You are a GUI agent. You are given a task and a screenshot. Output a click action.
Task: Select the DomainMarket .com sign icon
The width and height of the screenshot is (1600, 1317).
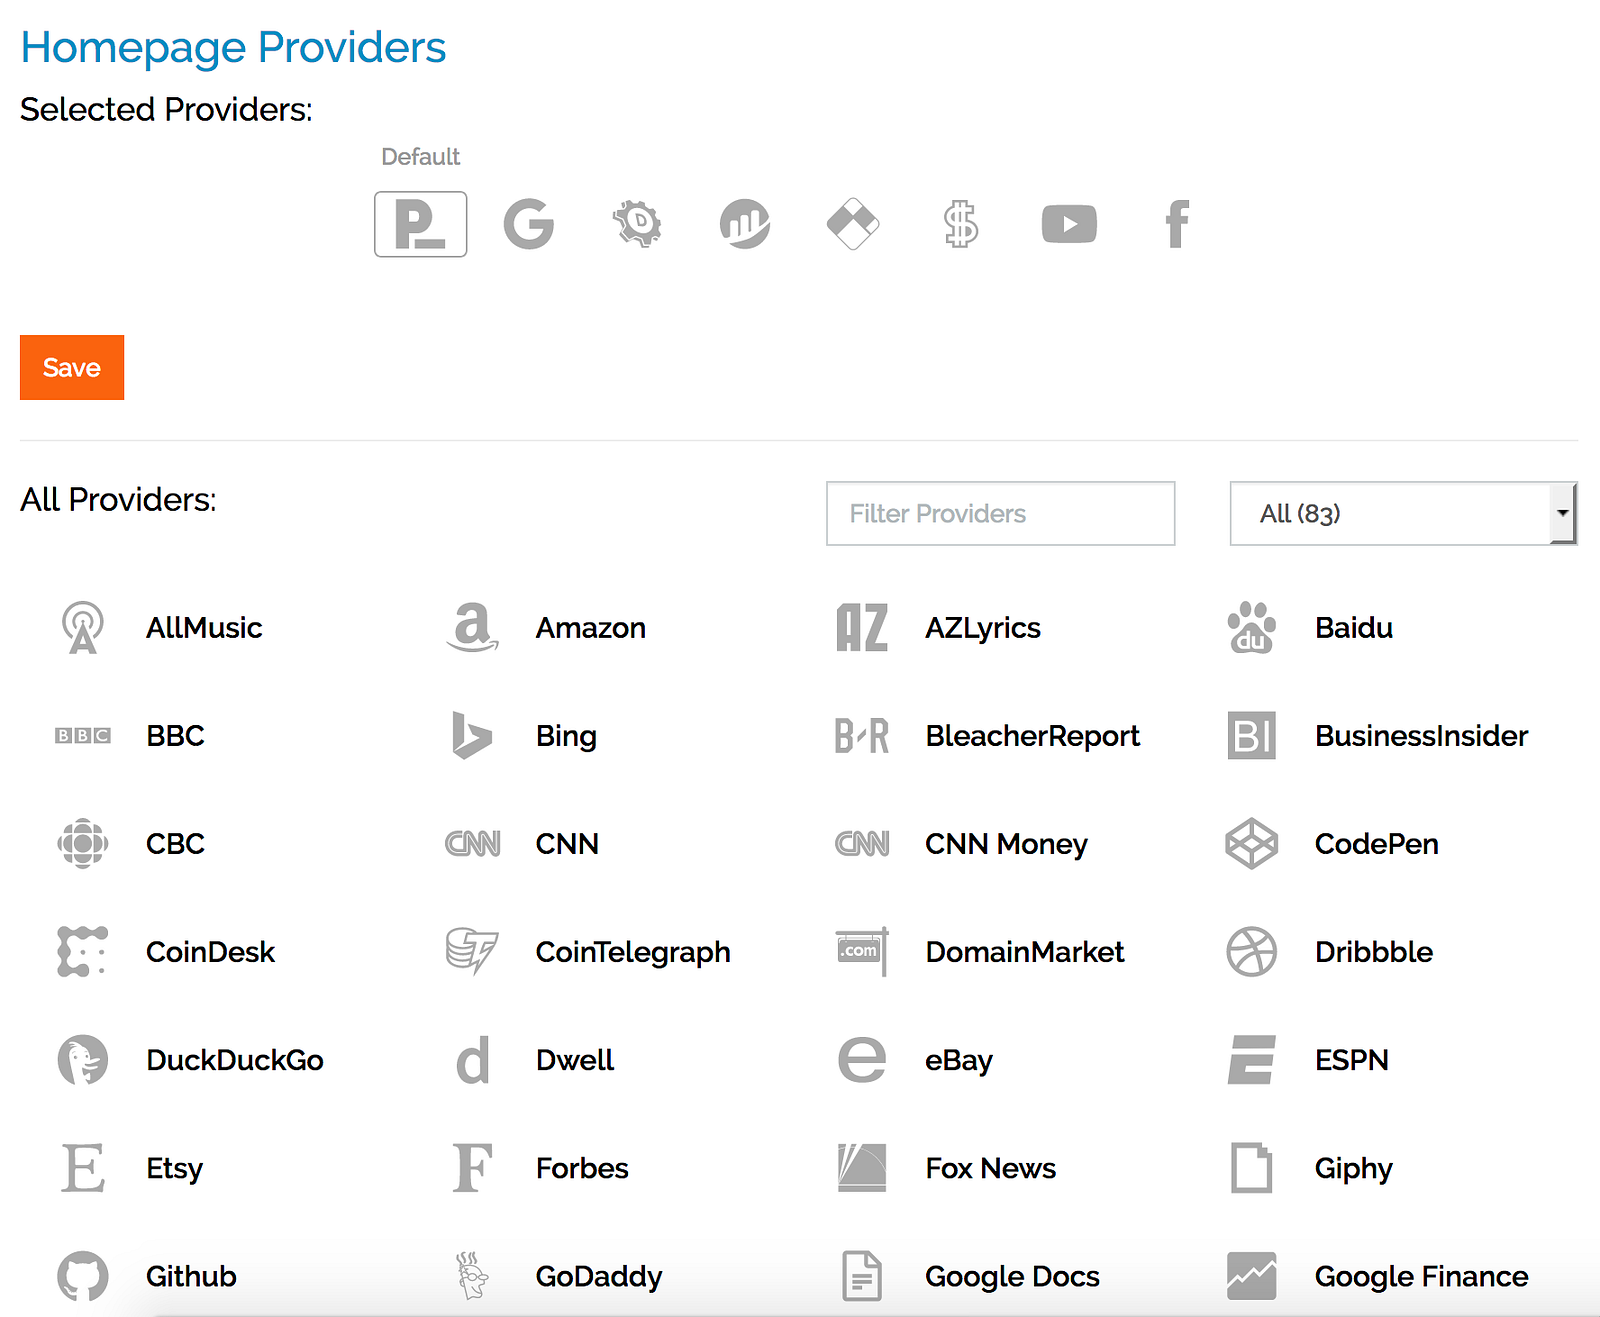862,951
